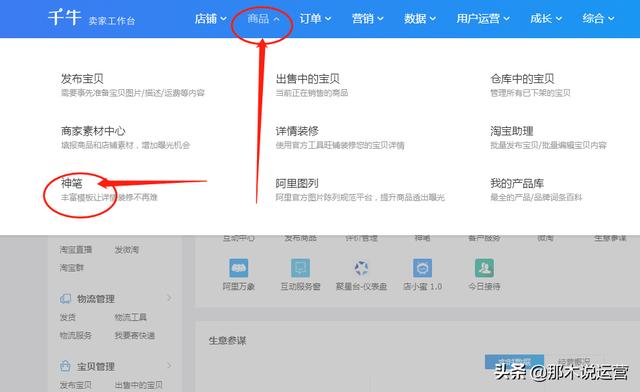
Task: Open the 今日接待 icon
Action: click(x=484, y=268)
